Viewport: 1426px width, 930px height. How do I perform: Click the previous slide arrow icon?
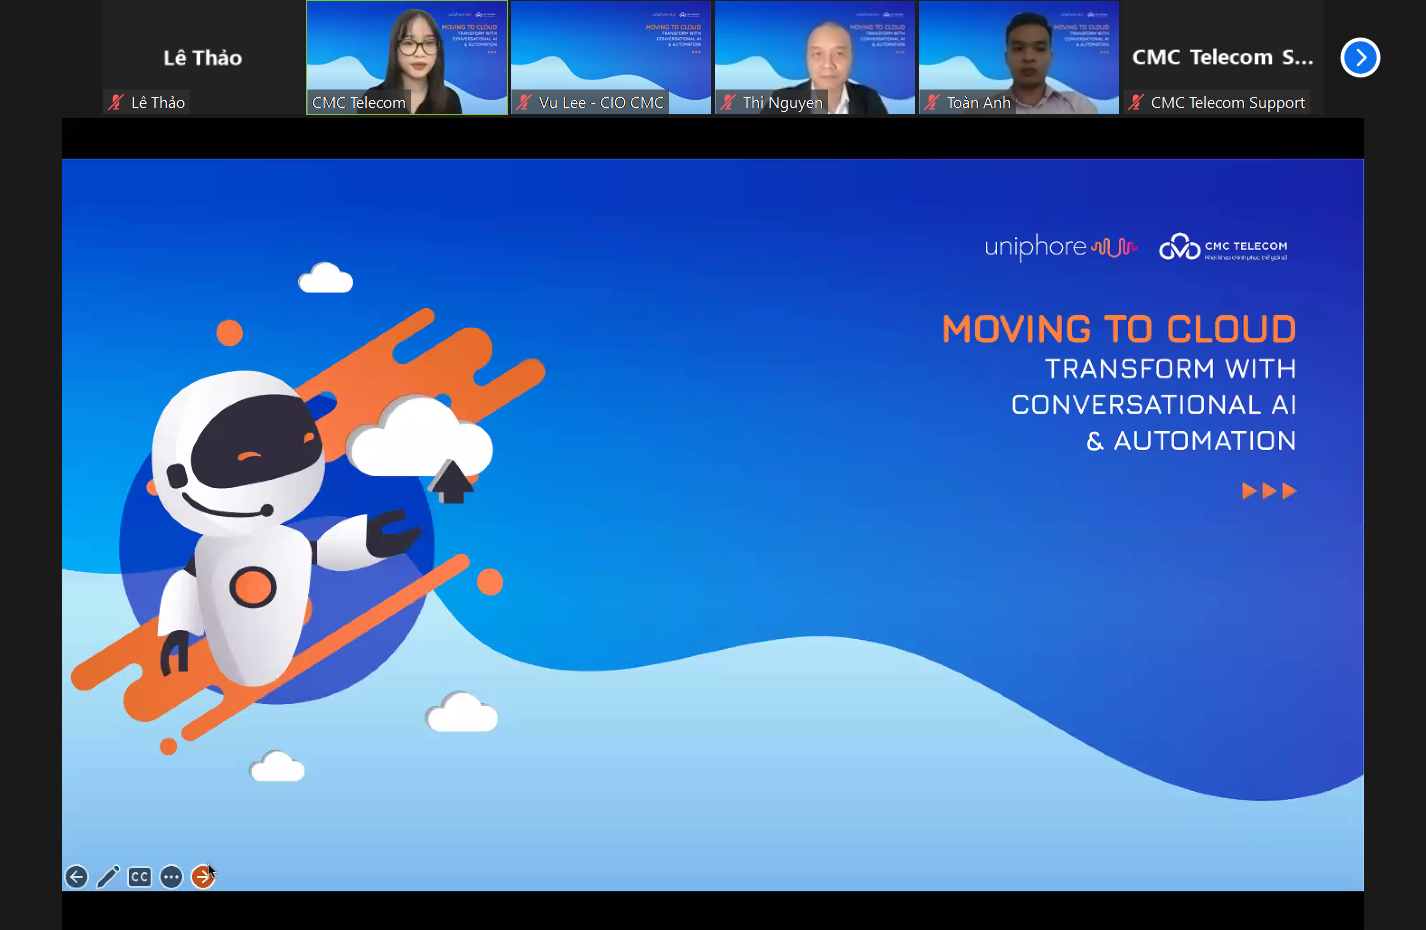pyautogui.click(x=77, y=877)
